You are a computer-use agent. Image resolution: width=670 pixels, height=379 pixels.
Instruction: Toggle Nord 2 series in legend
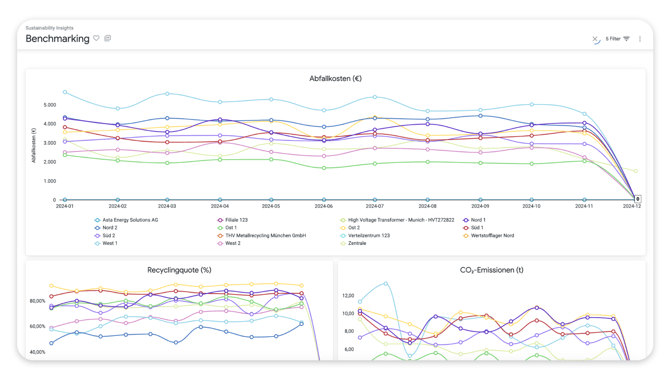[x=106, y=228]
